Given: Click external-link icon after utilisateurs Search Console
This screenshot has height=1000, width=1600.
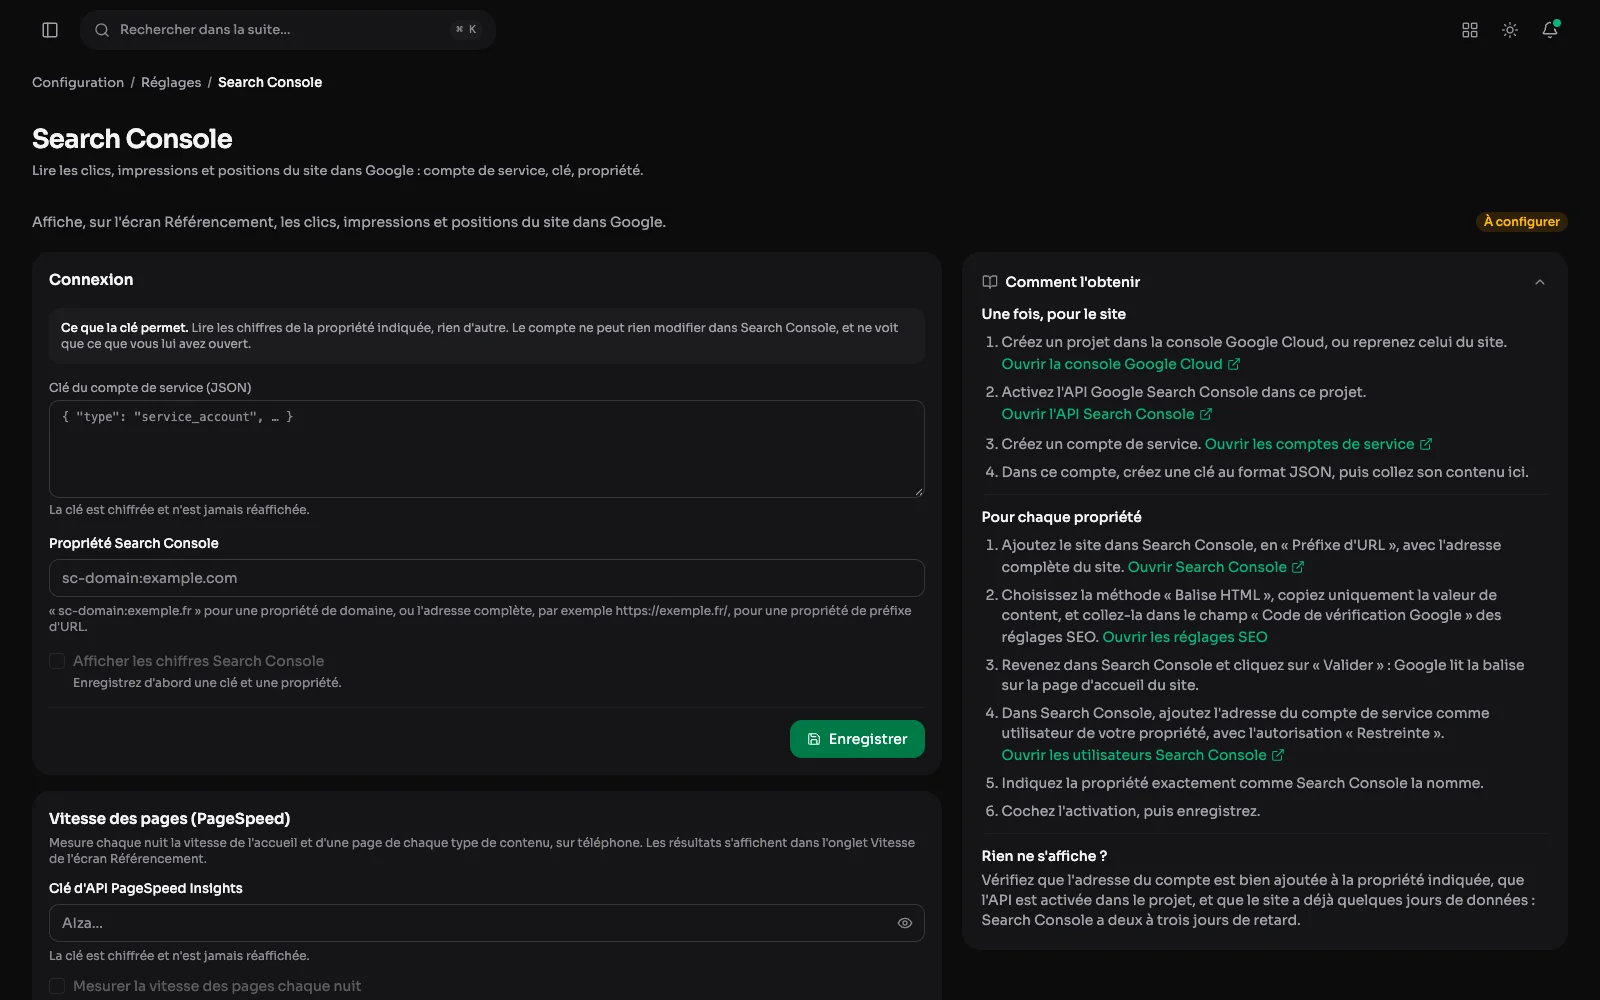Looking at the screenshot, I should tap(1278, 755).
